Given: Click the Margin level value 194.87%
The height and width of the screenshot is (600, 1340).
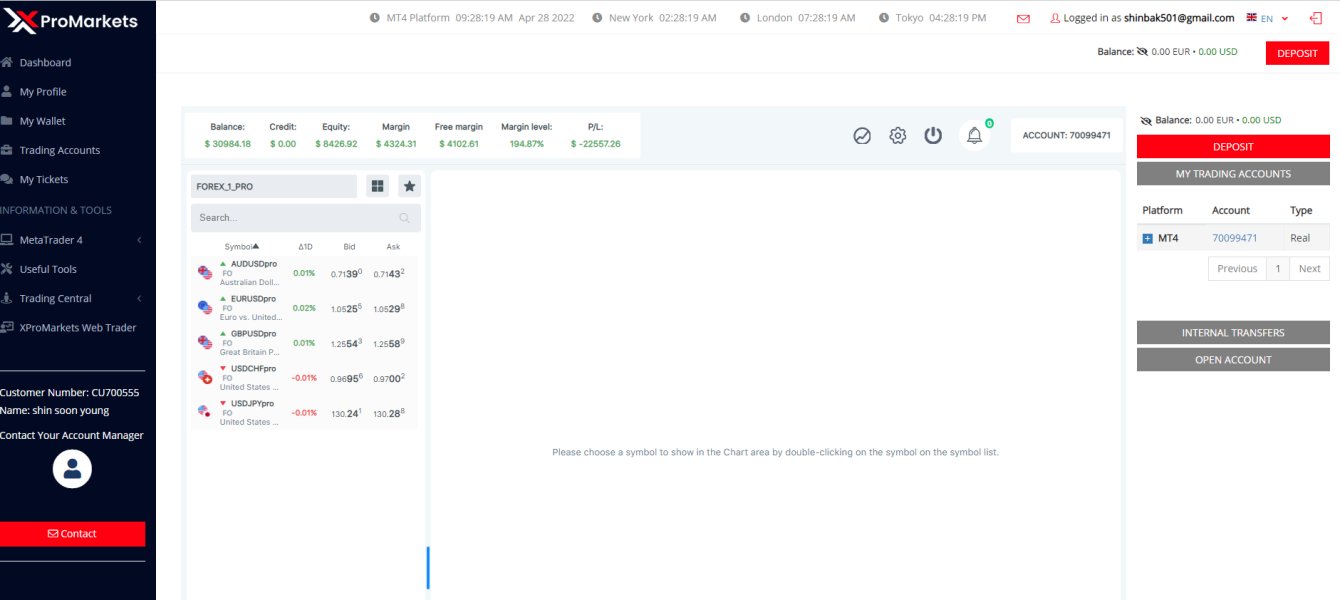Looking at the screenshot, I should tap(527, 144).
